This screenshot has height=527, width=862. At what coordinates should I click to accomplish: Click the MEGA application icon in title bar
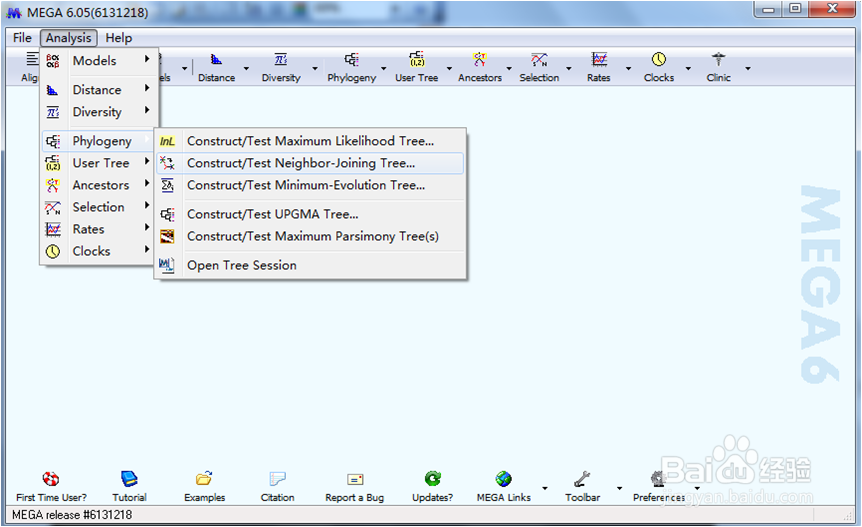[14, 12]
